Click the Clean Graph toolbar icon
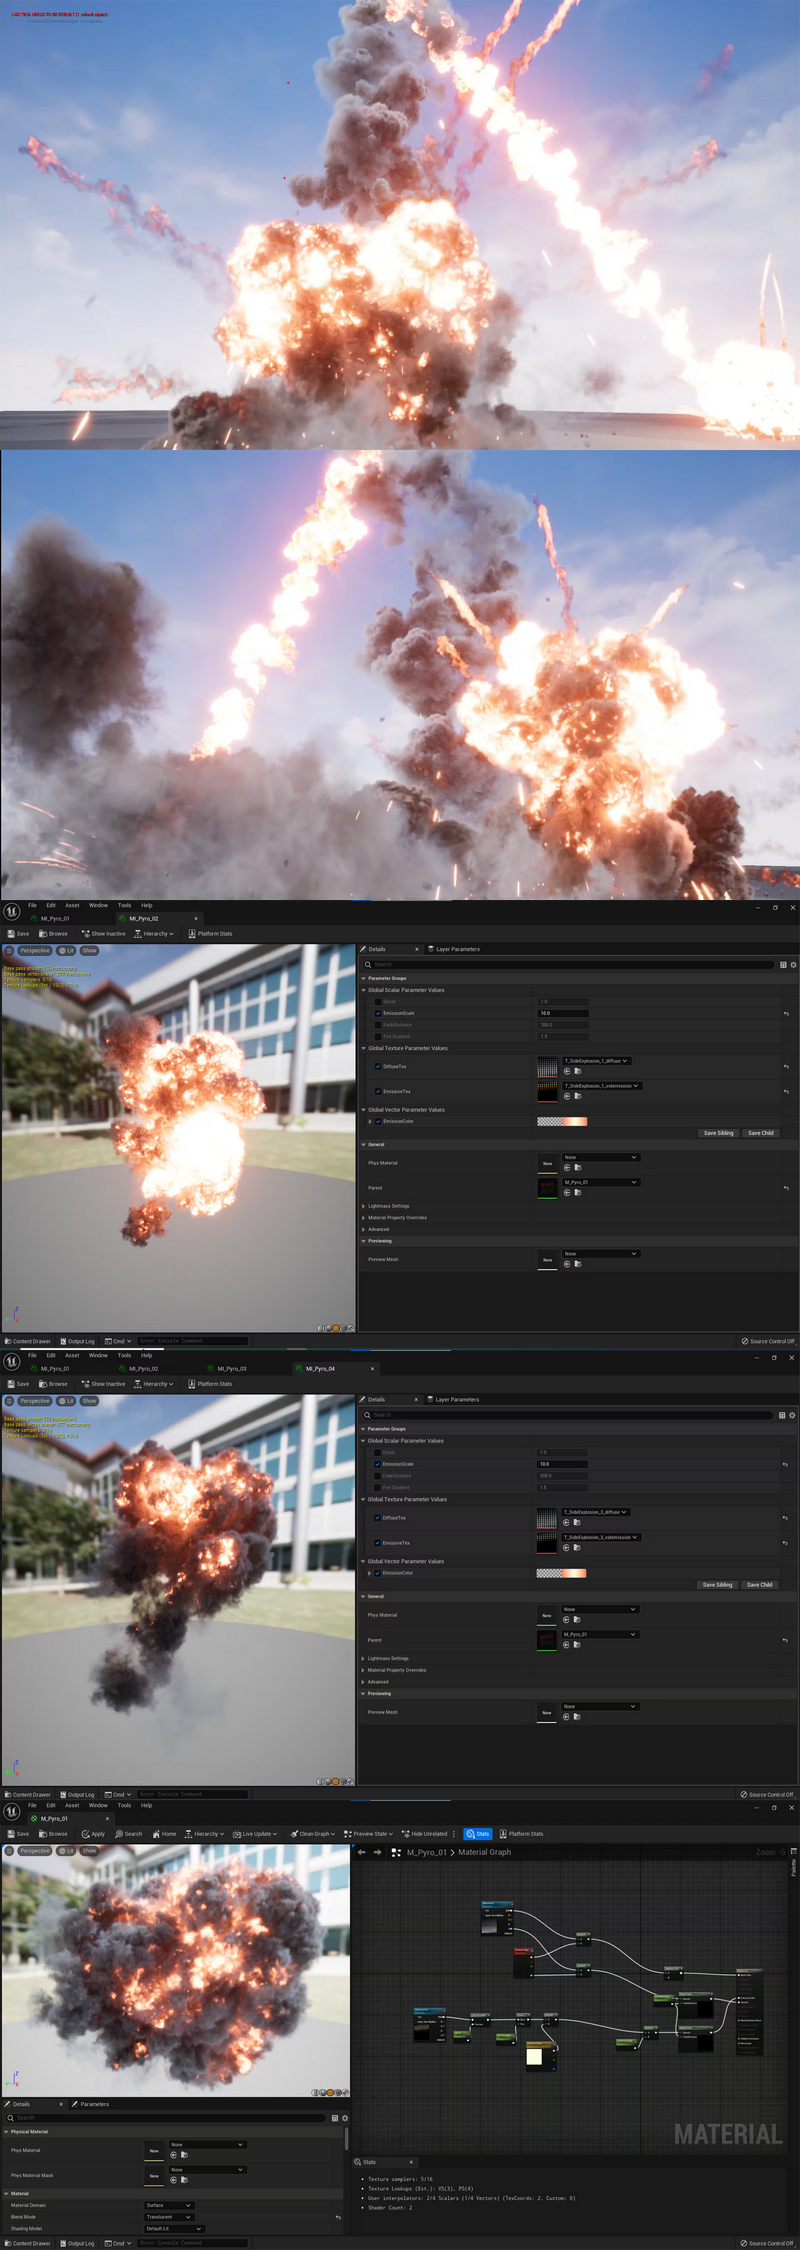This screenshot has width=800, height=2250. pyautogui.click(x=311, y=1834)
